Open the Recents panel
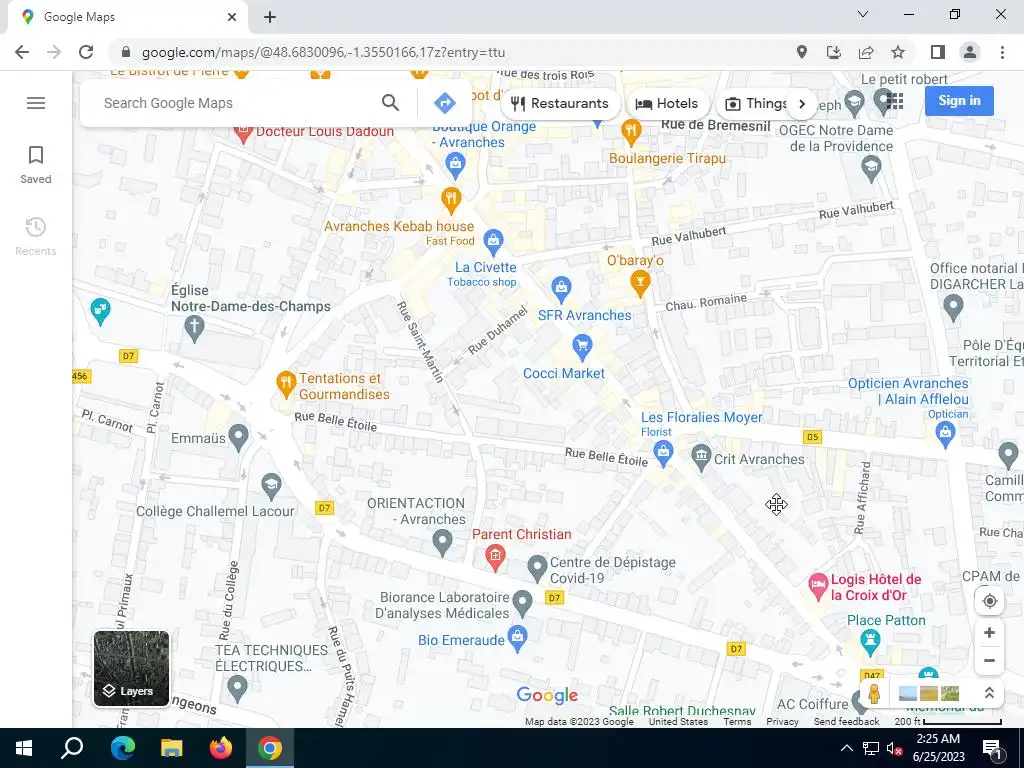The width and height of the screenshot is (1024, 768). (36, 236)
